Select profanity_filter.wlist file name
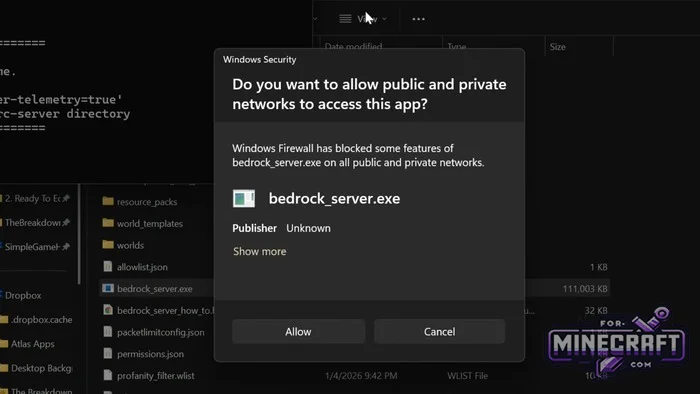Viewport: 700px width, 394px height. (155, 376)
